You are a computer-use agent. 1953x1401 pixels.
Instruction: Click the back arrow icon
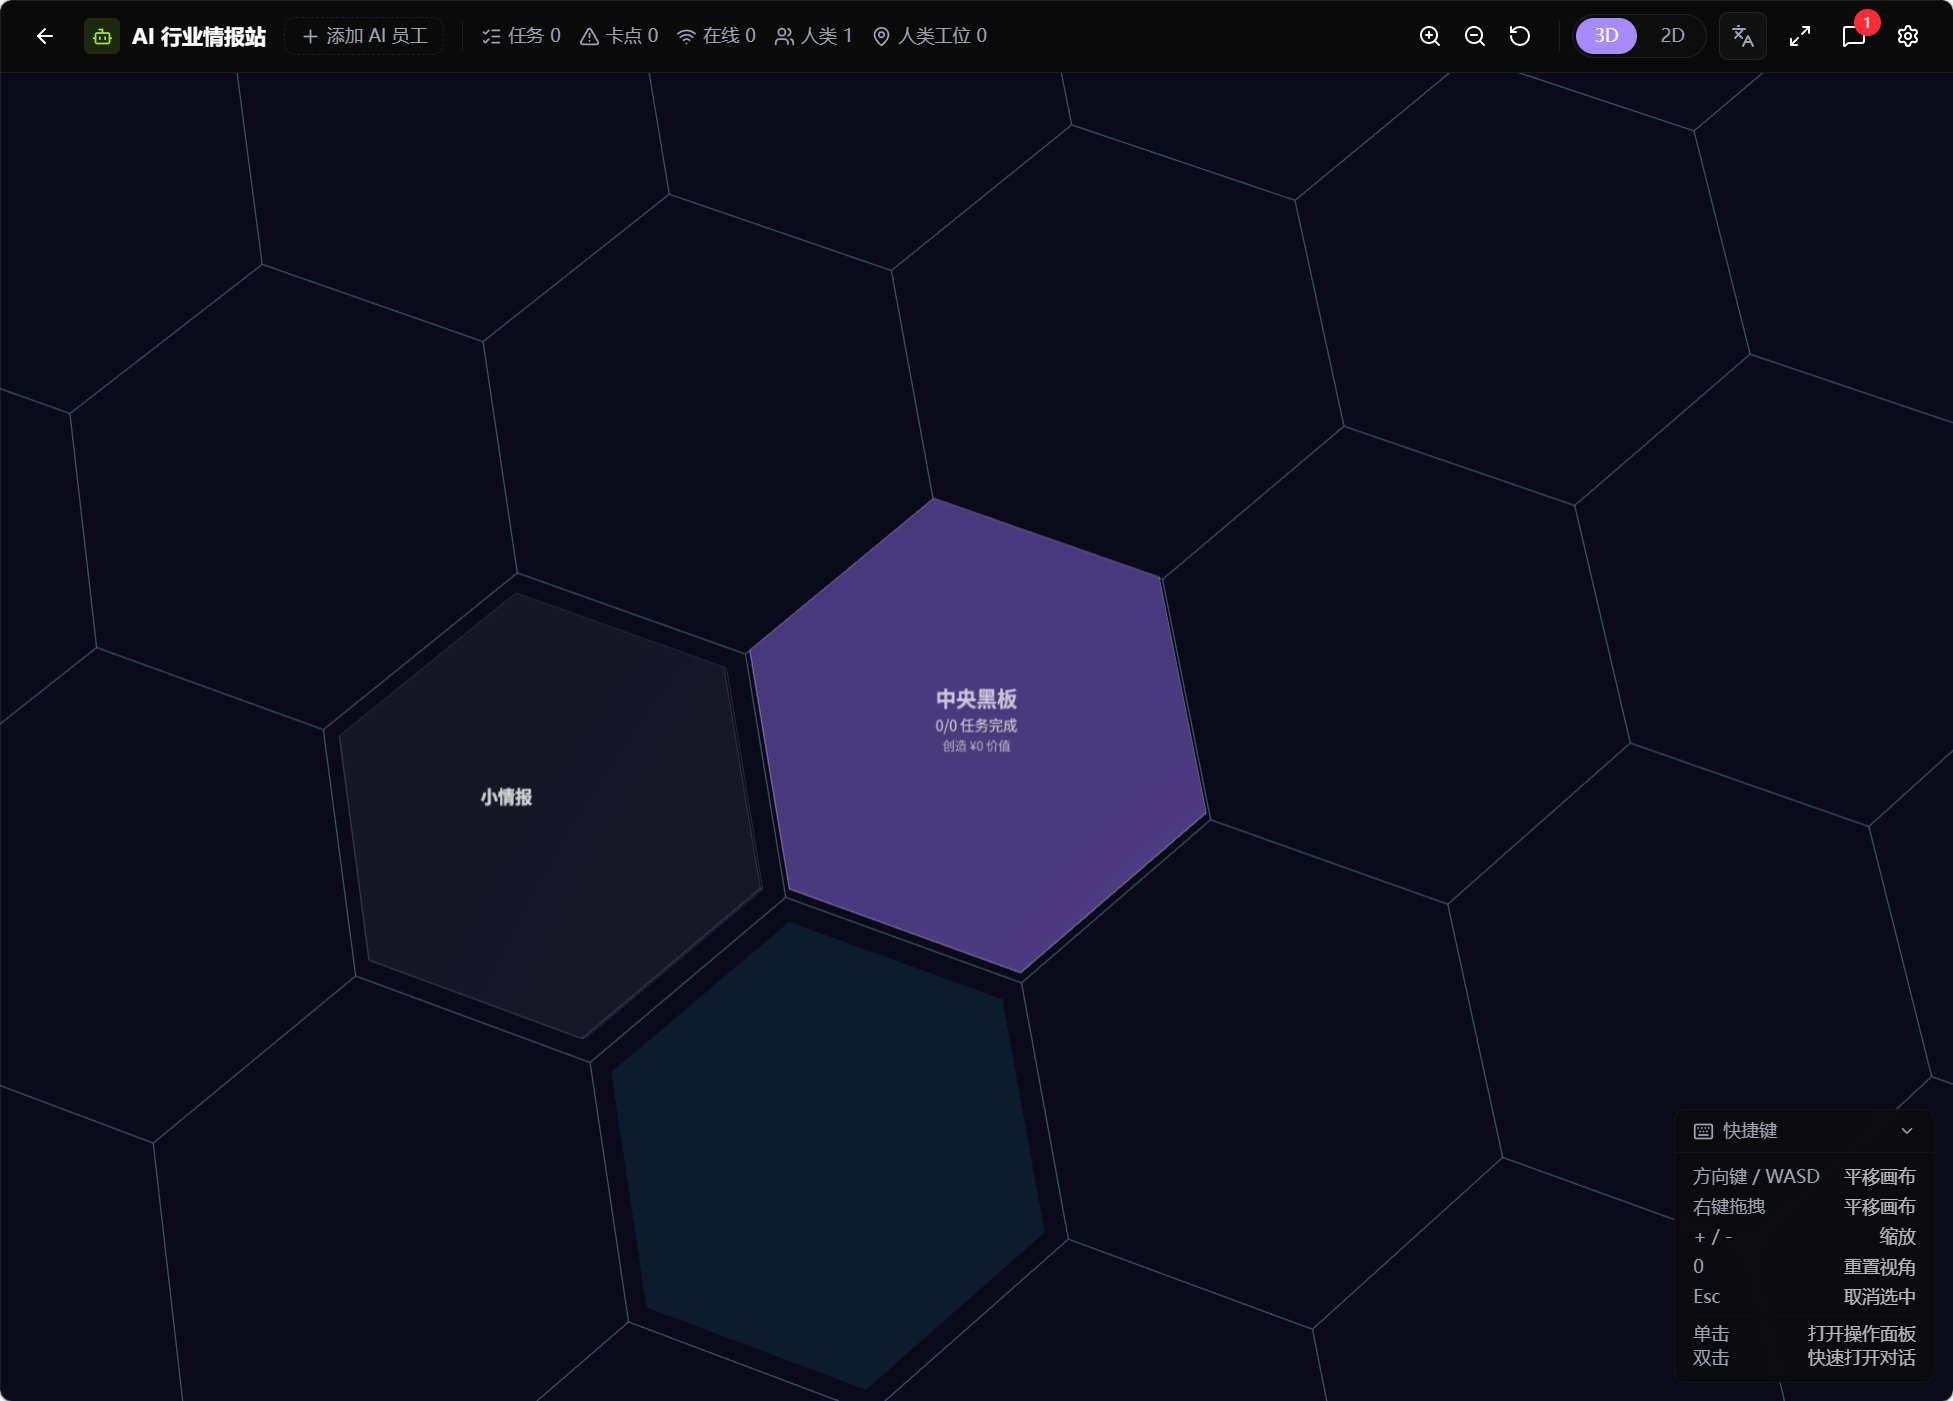click(x=44, y=36)
